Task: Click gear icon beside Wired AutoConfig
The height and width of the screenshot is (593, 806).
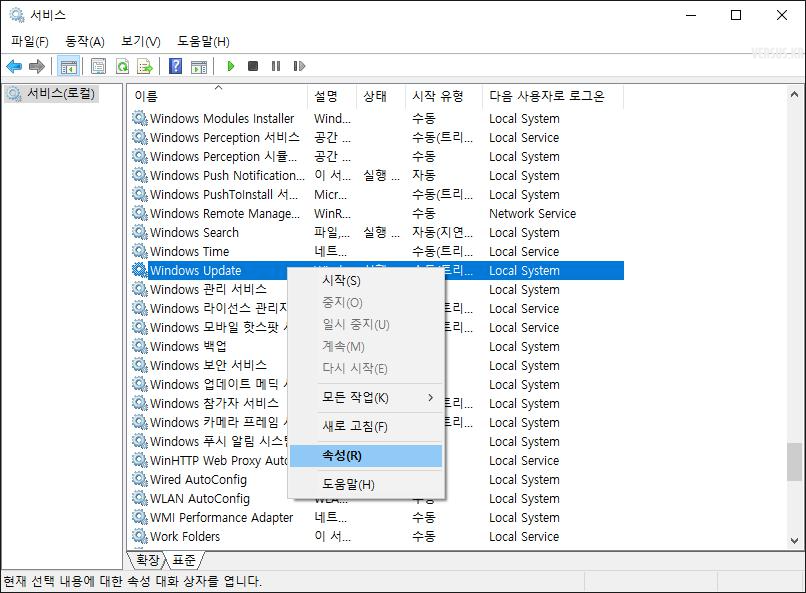Action: click(140, 479)
